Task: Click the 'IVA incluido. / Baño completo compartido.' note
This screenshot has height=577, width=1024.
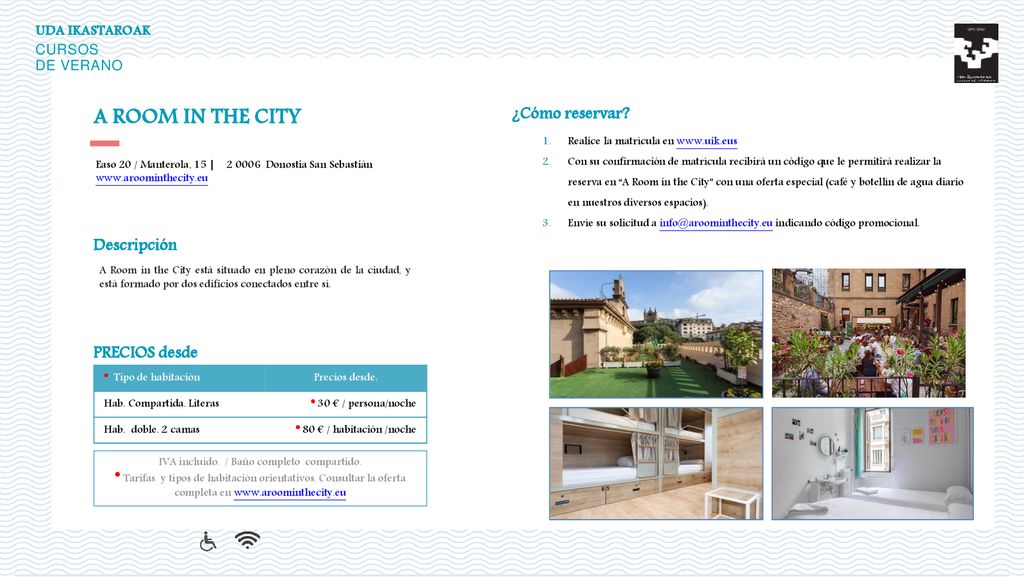Action: 260,462
